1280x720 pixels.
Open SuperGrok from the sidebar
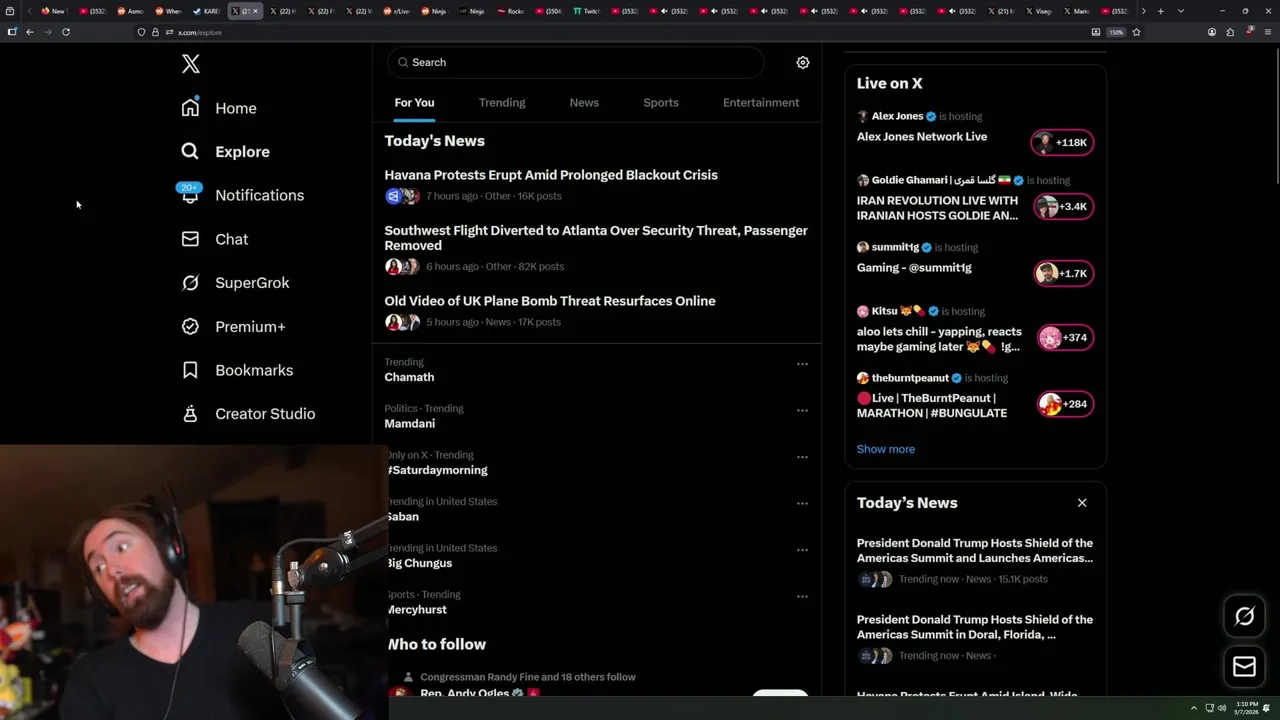pyautogui.click(x=235, y=283)
